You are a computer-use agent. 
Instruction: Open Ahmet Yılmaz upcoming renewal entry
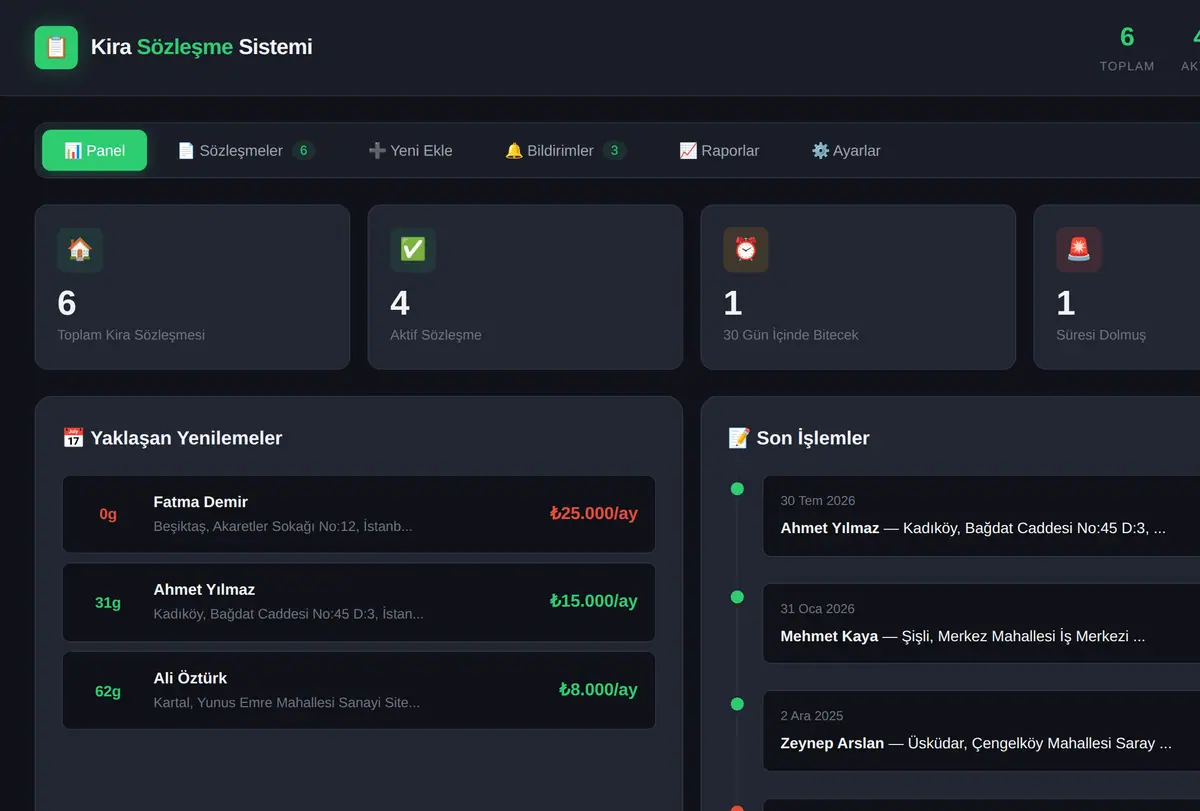(359, 602)
